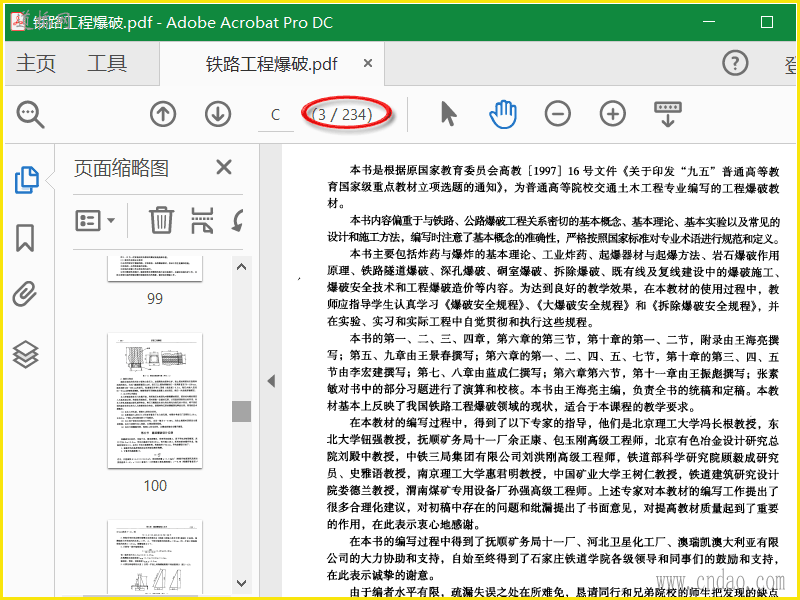Screen dimensions: 800x600
Task: Activate the hand pan tool
Action: (503, 114)
